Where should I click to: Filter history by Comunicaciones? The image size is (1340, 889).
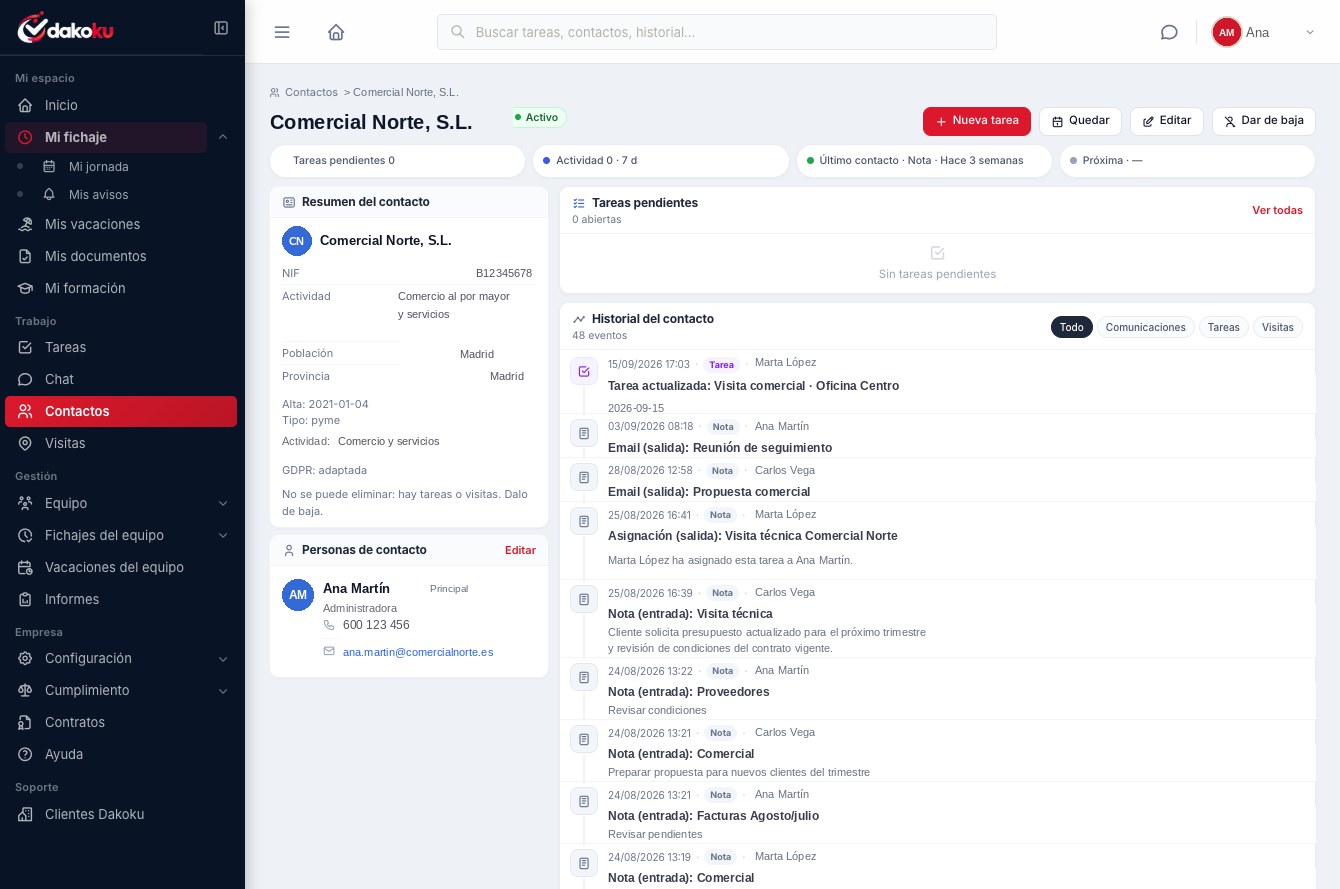pos(1146,327)
